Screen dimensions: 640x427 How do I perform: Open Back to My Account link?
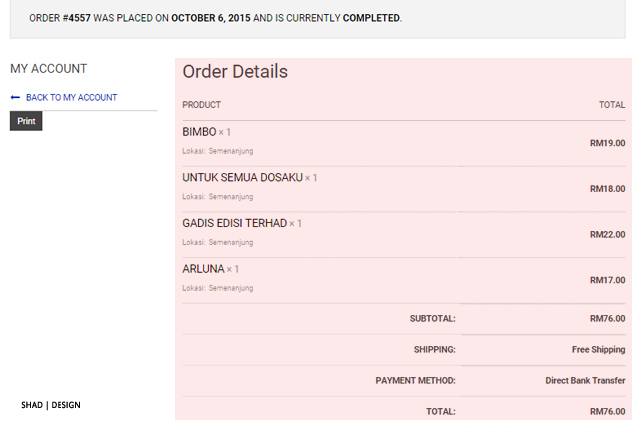(71, 98)
